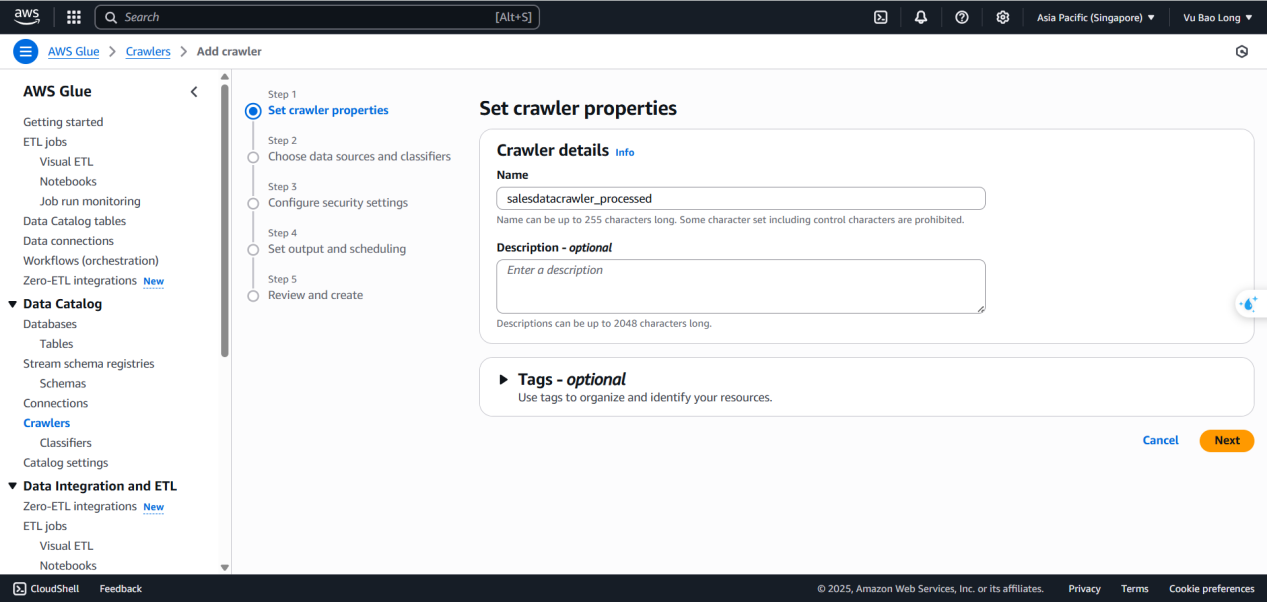Launch CloudShell from the top bar icon
Image resolution: width=1267 pixels, height=602 pixels.
(881, 17)
